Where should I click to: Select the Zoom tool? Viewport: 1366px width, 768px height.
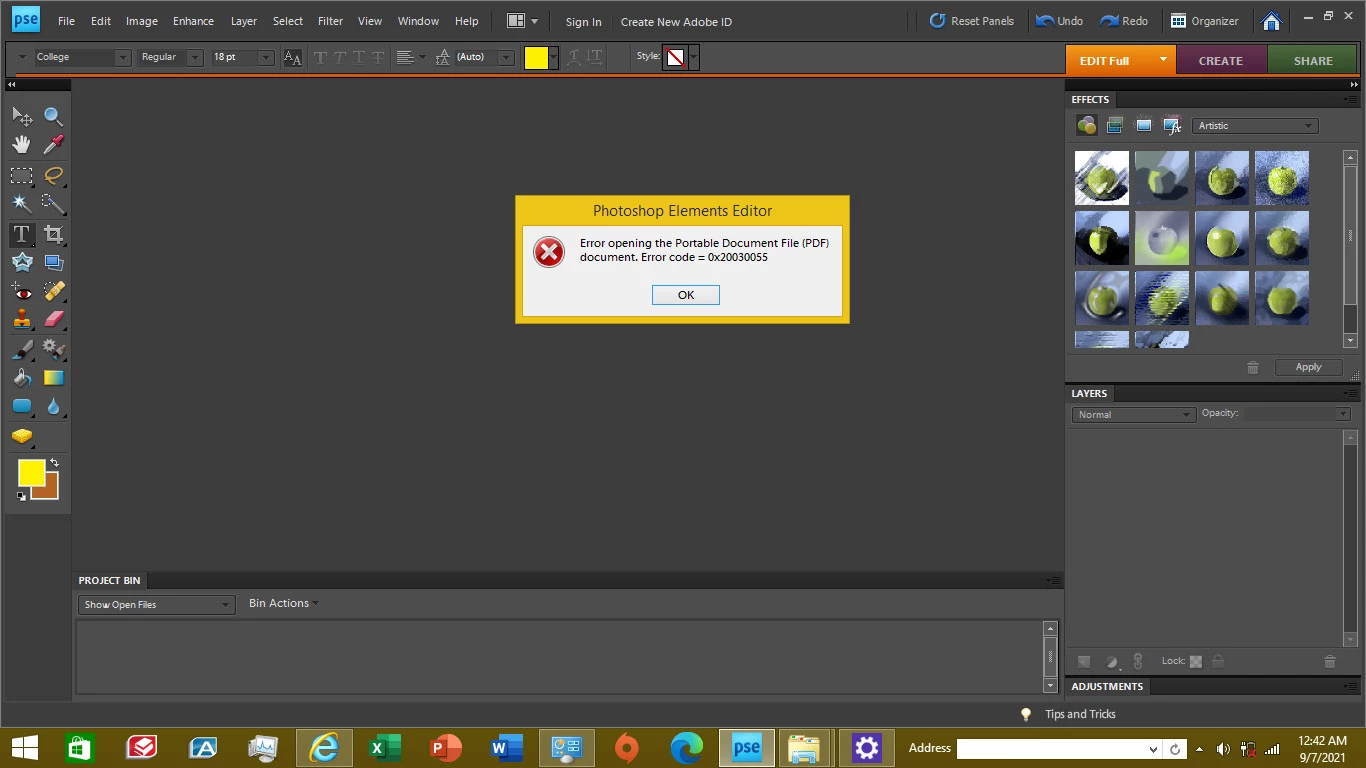click(54, 117)
